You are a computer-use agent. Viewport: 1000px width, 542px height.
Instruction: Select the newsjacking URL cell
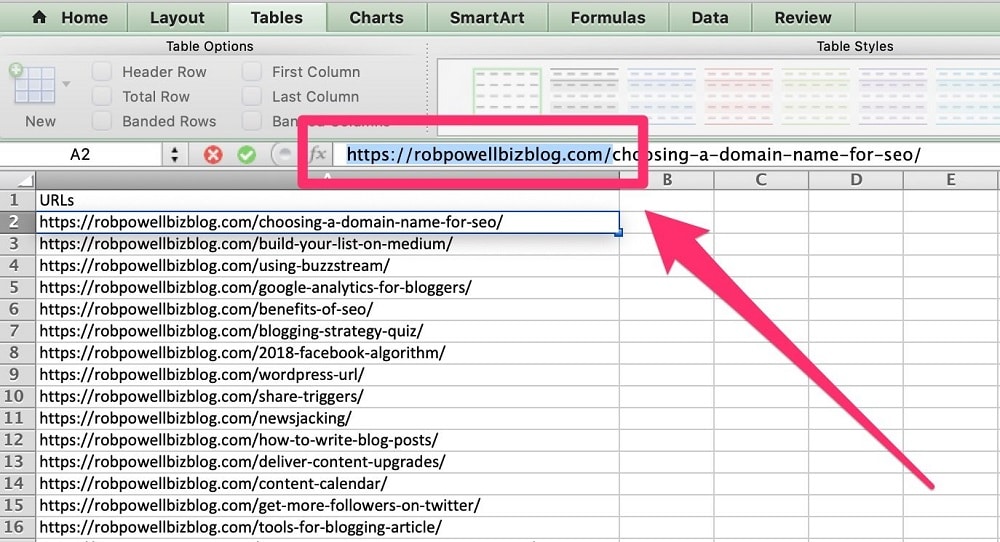(x=327, y=418)
